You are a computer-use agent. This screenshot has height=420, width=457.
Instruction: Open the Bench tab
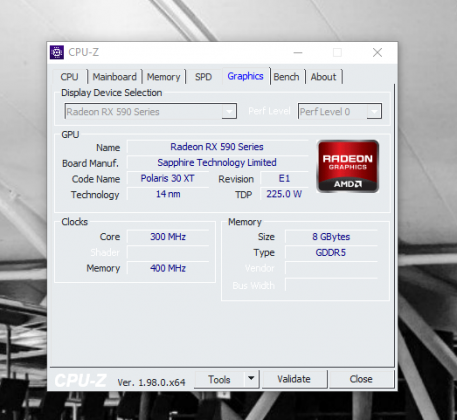pos(286,77)
